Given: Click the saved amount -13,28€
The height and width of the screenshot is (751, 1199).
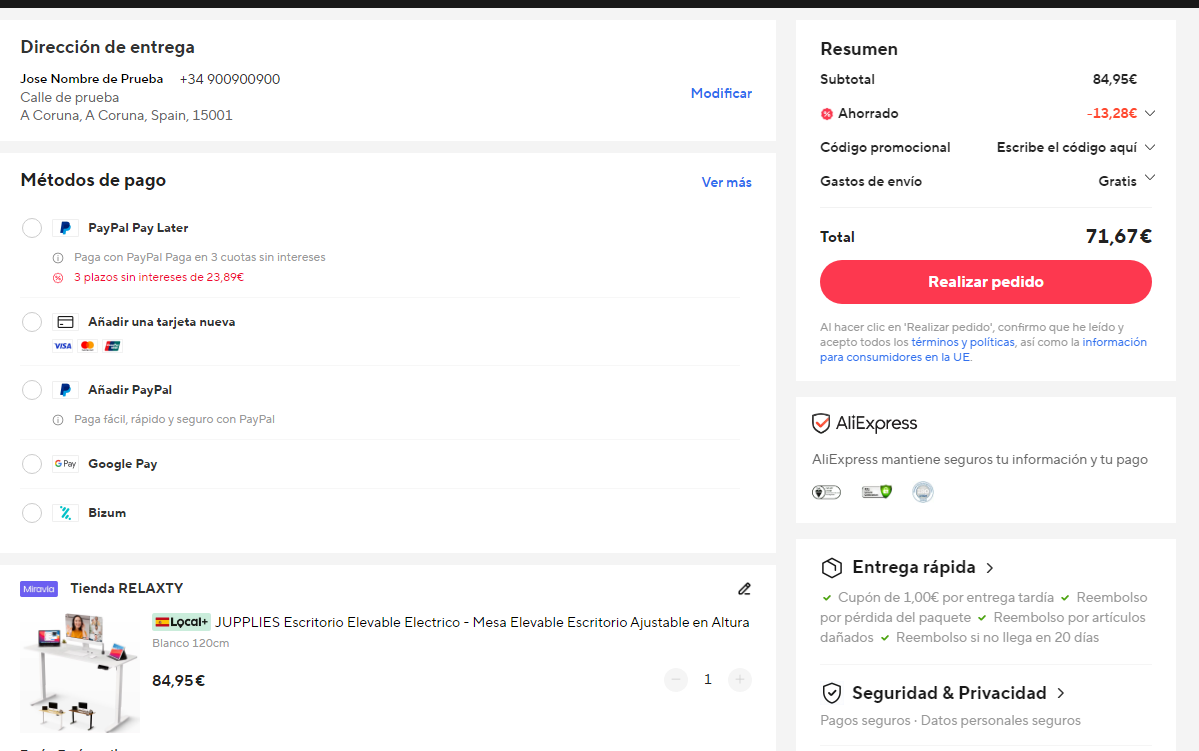Looking at the screenshot, I should 1112,114.
